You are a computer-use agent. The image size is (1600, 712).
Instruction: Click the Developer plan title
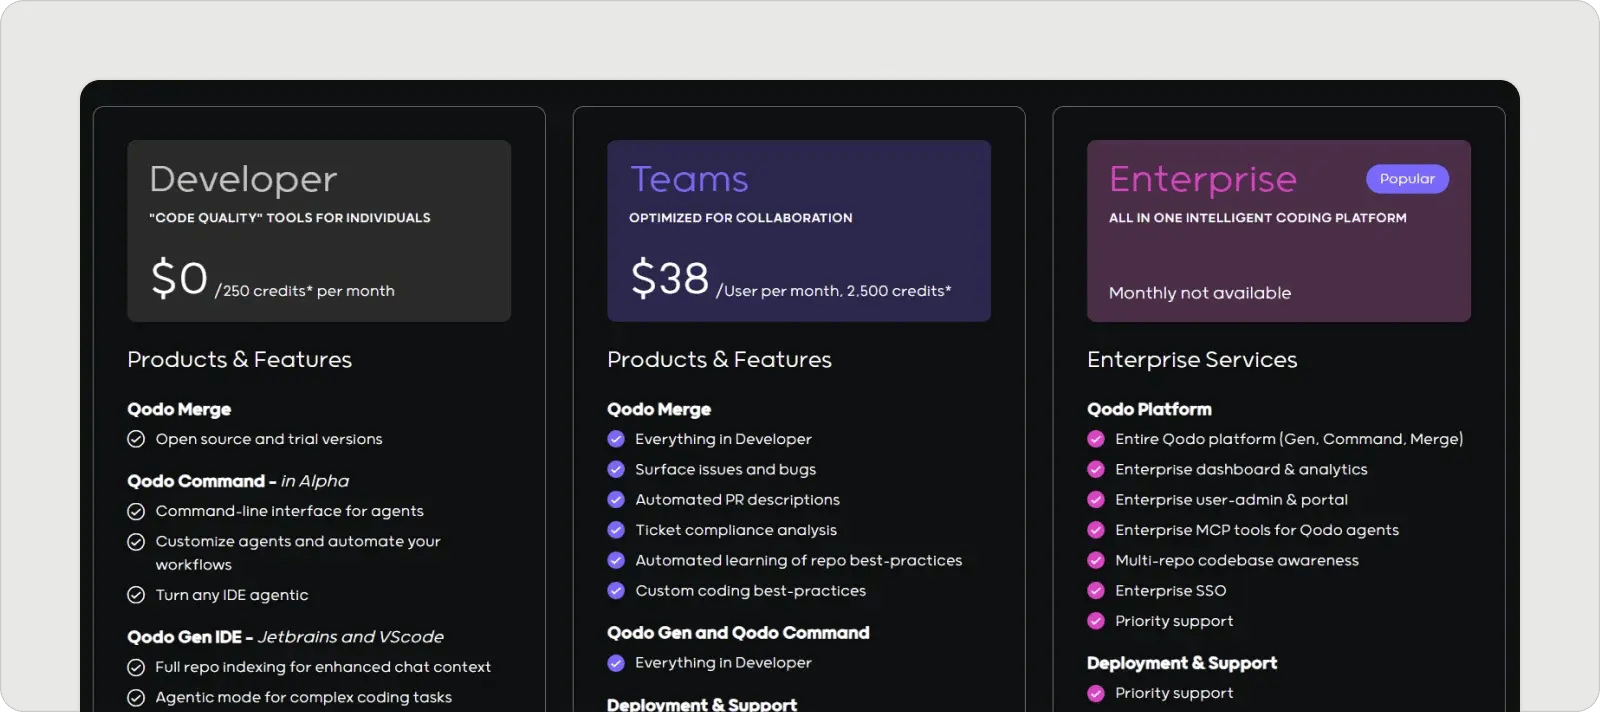point(243,180)
